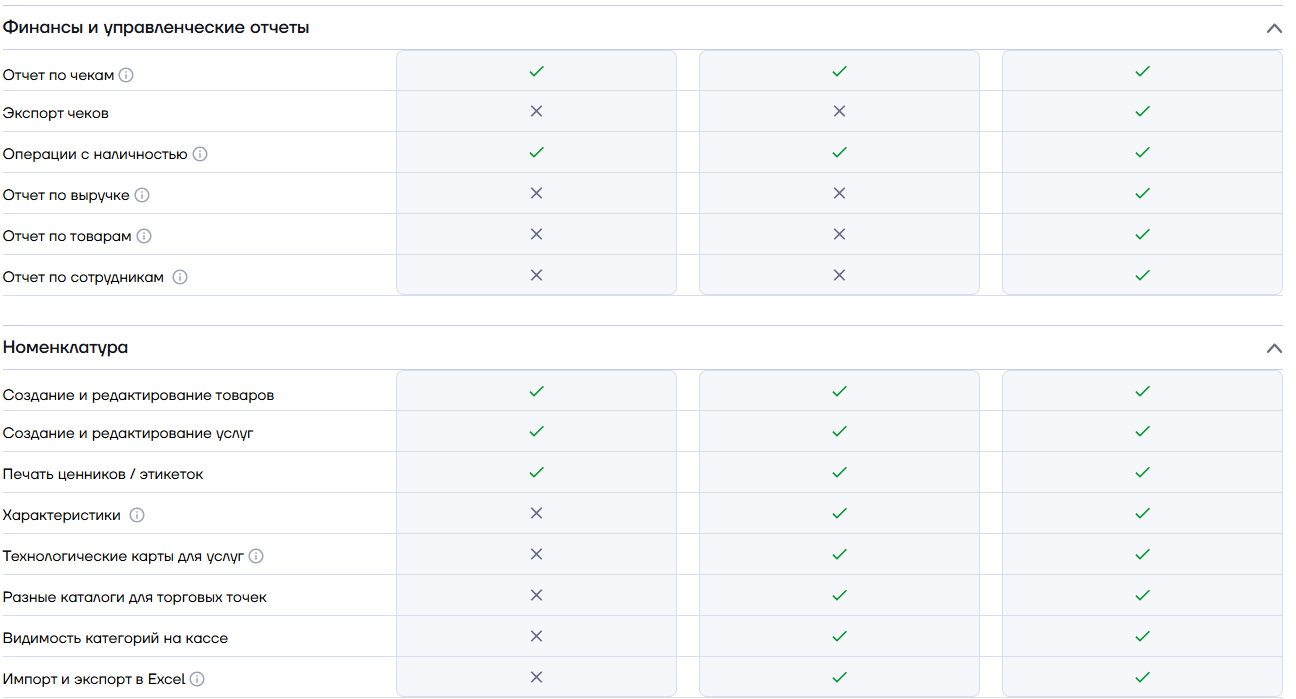The width and height of the screenshot is (1296, 699).
Task: Click info icon next to Отчет по чекам
Action: click(127, 75)
